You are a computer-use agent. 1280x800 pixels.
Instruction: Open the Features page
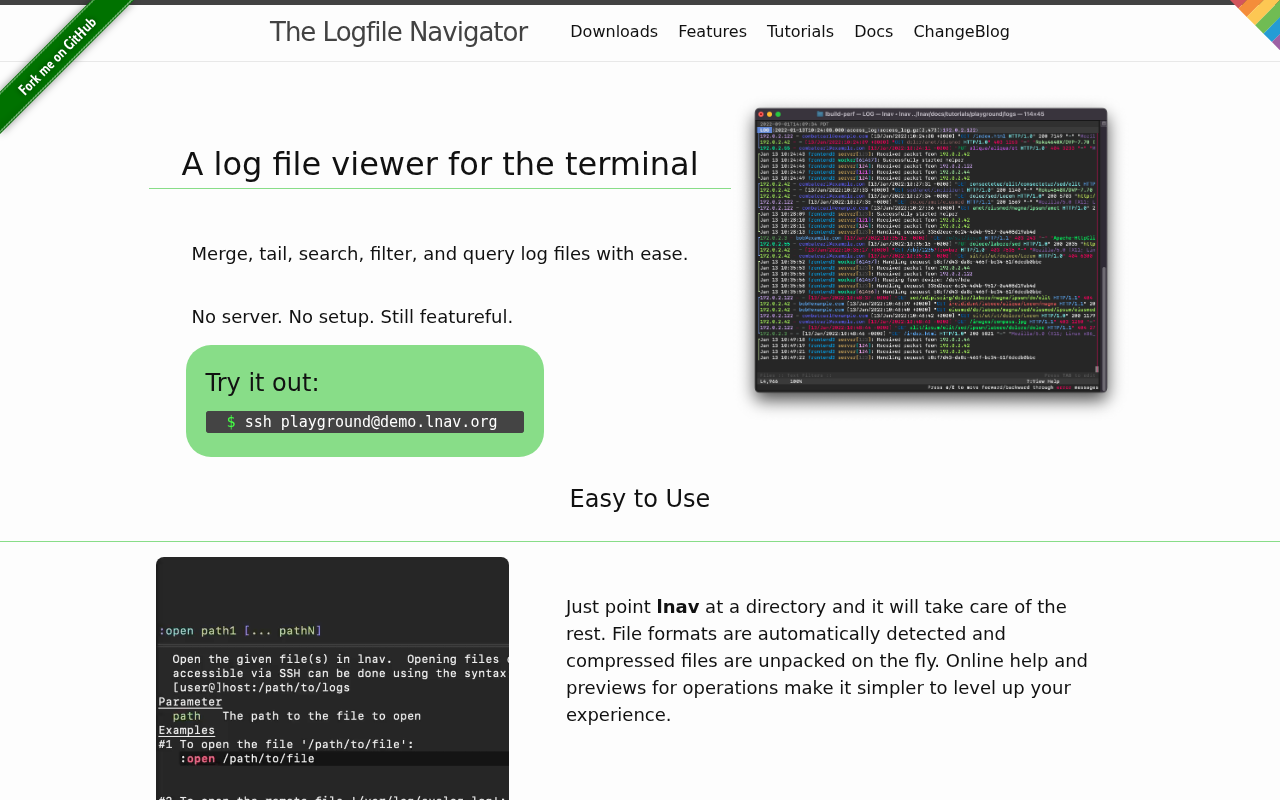tap(712, 31)
